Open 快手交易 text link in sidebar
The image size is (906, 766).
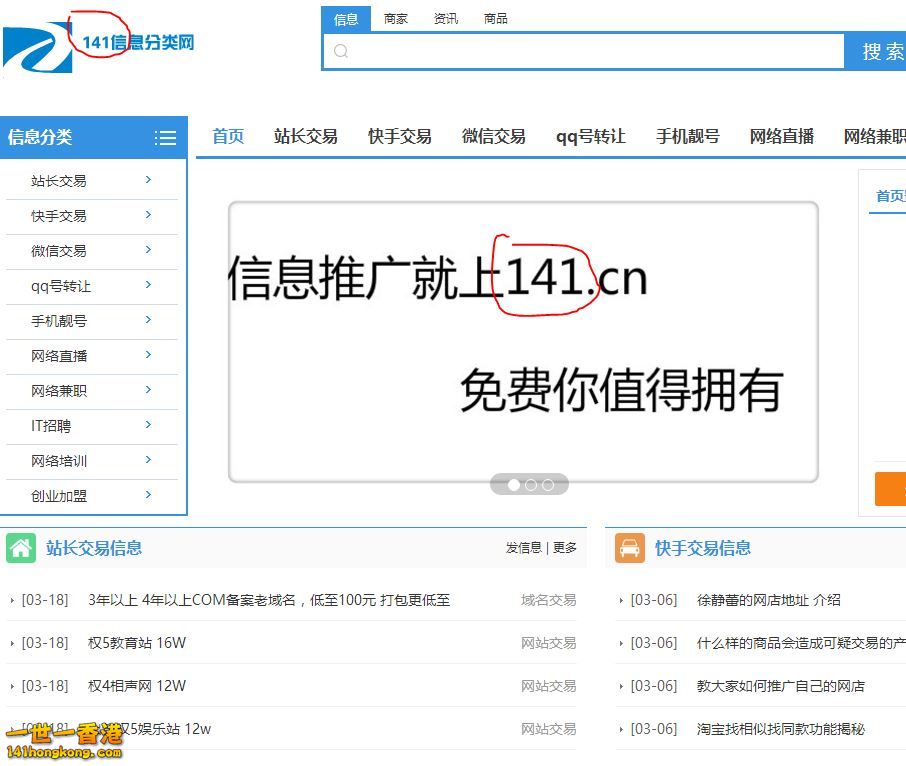pyautogui.click(x=59, y=216)
